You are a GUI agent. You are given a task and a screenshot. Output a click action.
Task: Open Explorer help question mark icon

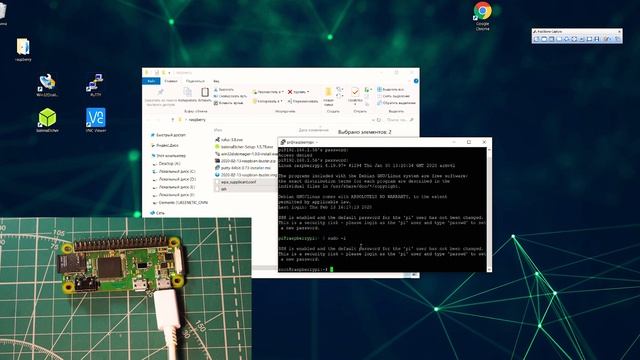416,81
